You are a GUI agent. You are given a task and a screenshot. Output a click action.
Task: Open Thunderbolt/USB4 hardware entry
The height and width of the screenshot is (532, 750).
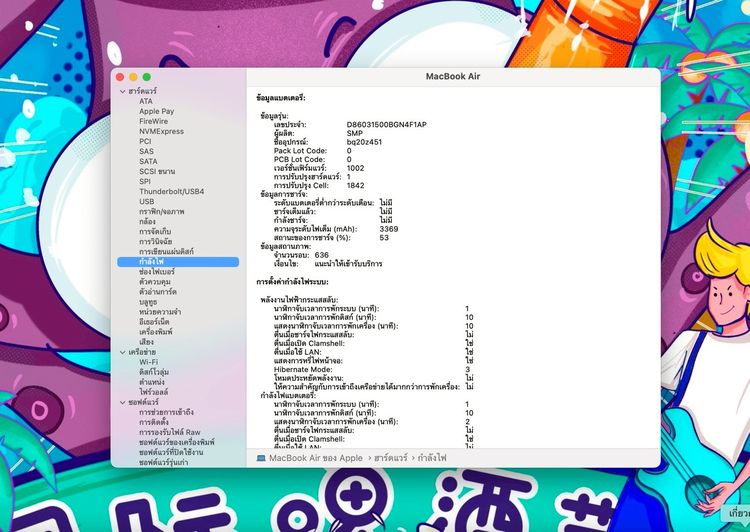[x=171, y=191]
